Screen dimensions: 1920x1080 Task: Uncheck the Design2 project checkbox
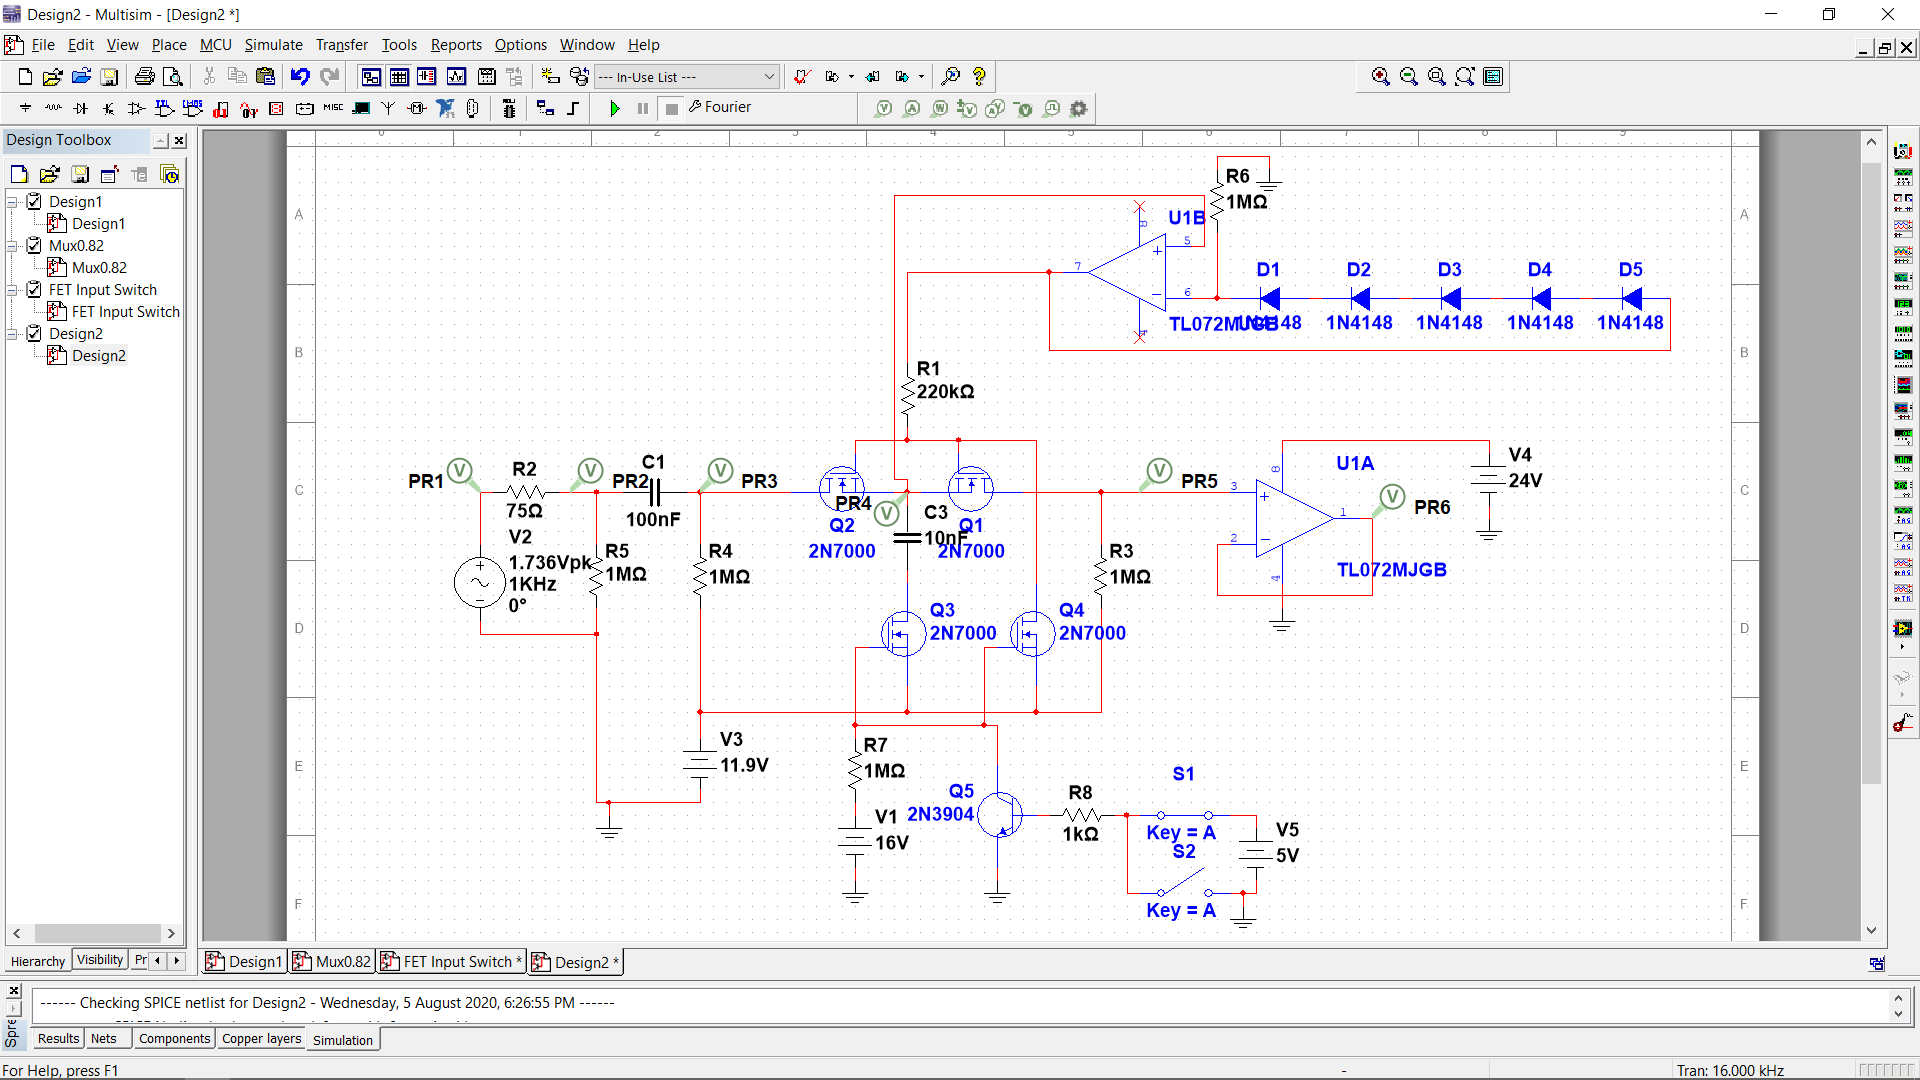[34, 333]
